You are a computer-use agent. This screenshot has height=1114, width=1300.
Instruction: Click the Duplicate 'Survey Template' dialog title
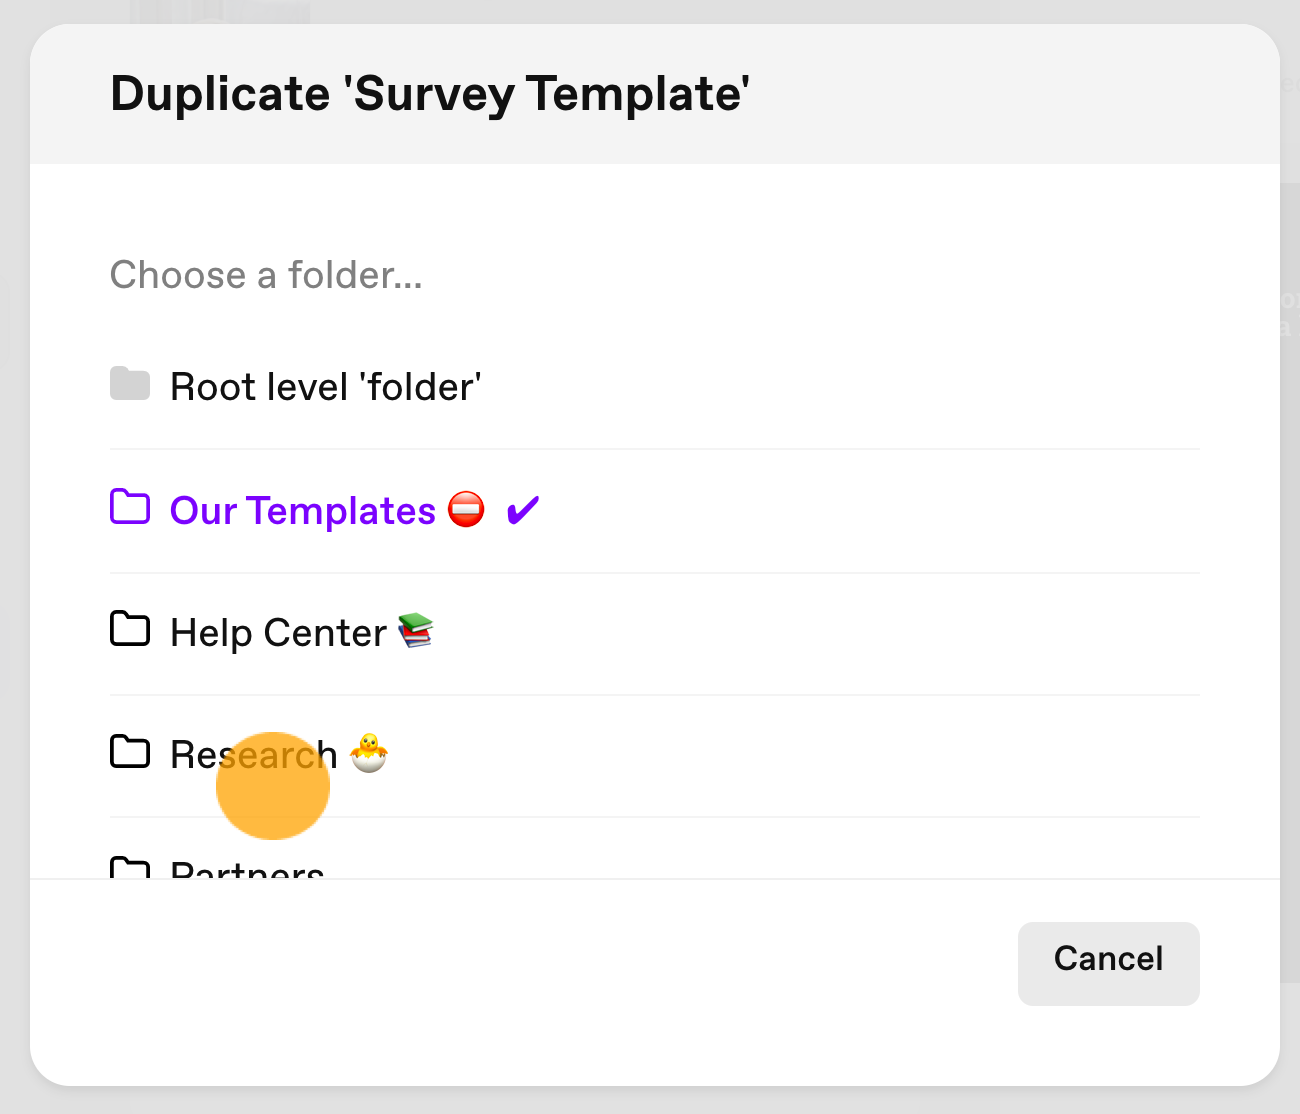(x=430, y=94)
